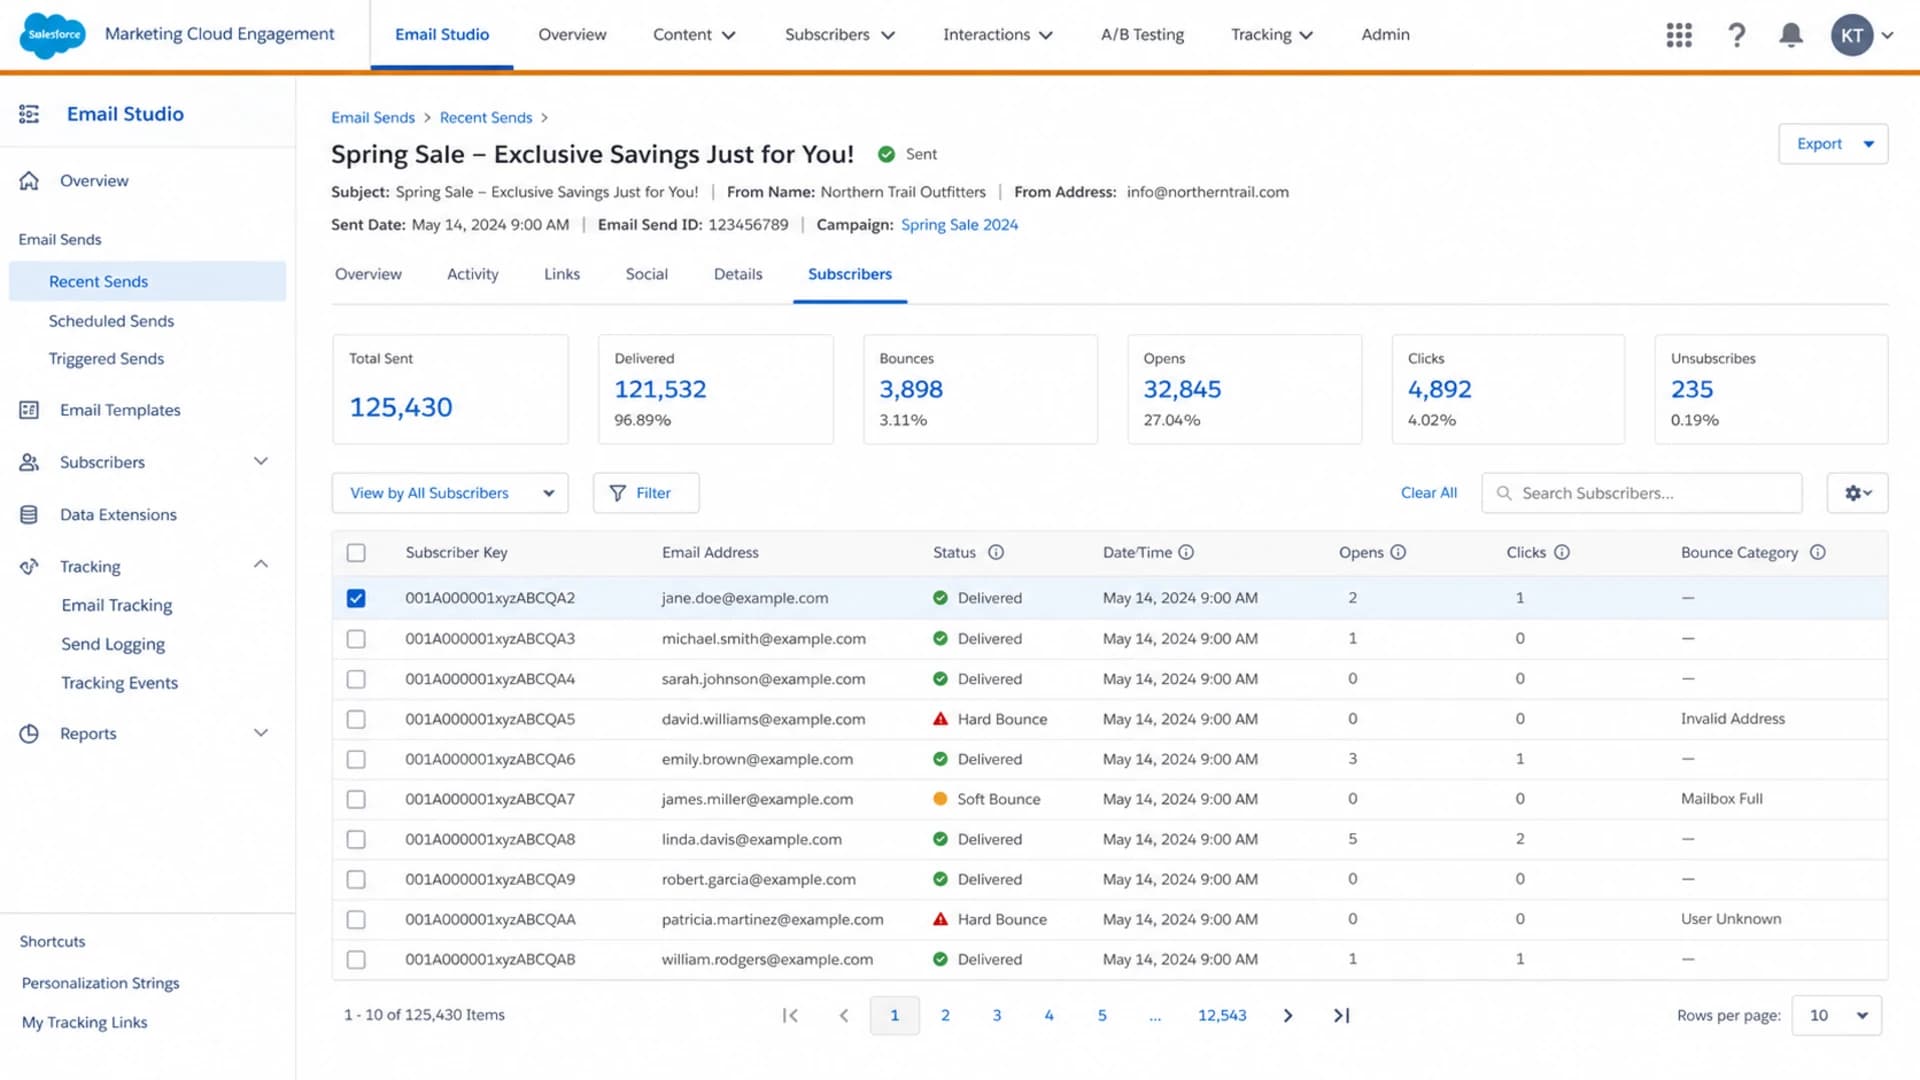Open the View by All Subscribers dropdown
1920x1080 pixels.
tap(450, 493)
